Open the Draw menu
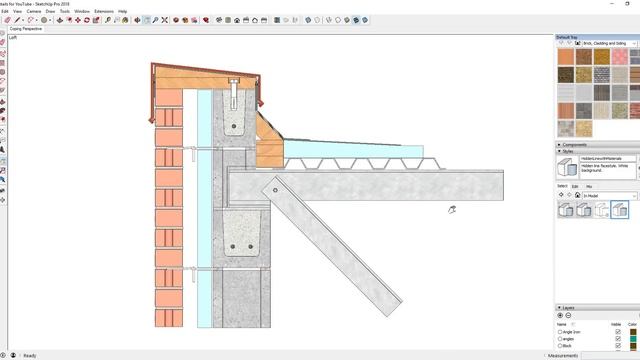Viewport: 640px width, 360px height. (50, 11)
